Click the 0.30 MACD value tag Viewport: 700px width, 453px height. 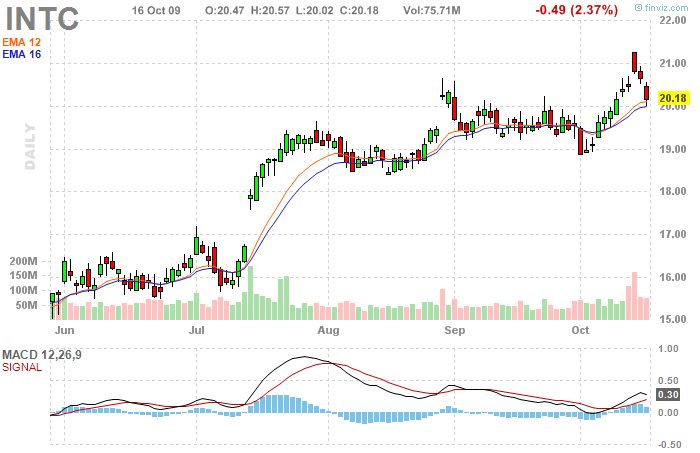pyautogui.click(x=667, y=394)
